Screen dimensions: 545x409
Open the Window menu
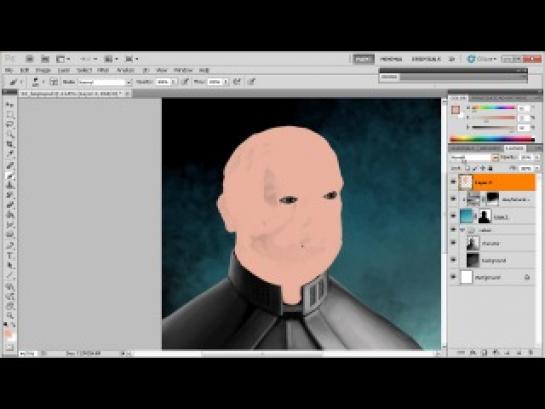[183, 70]
